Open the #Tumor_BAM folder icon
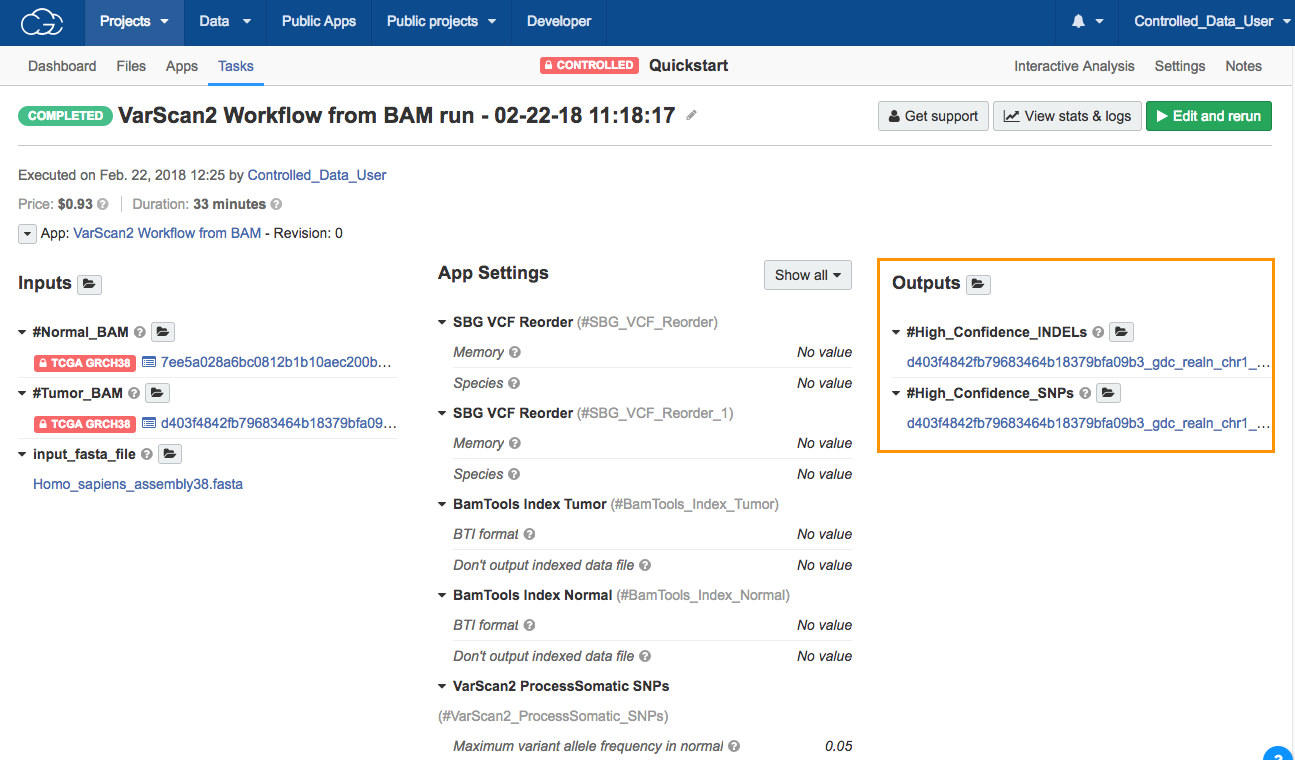The width and height of the screenshot is (1295, 760). (158, 393)
